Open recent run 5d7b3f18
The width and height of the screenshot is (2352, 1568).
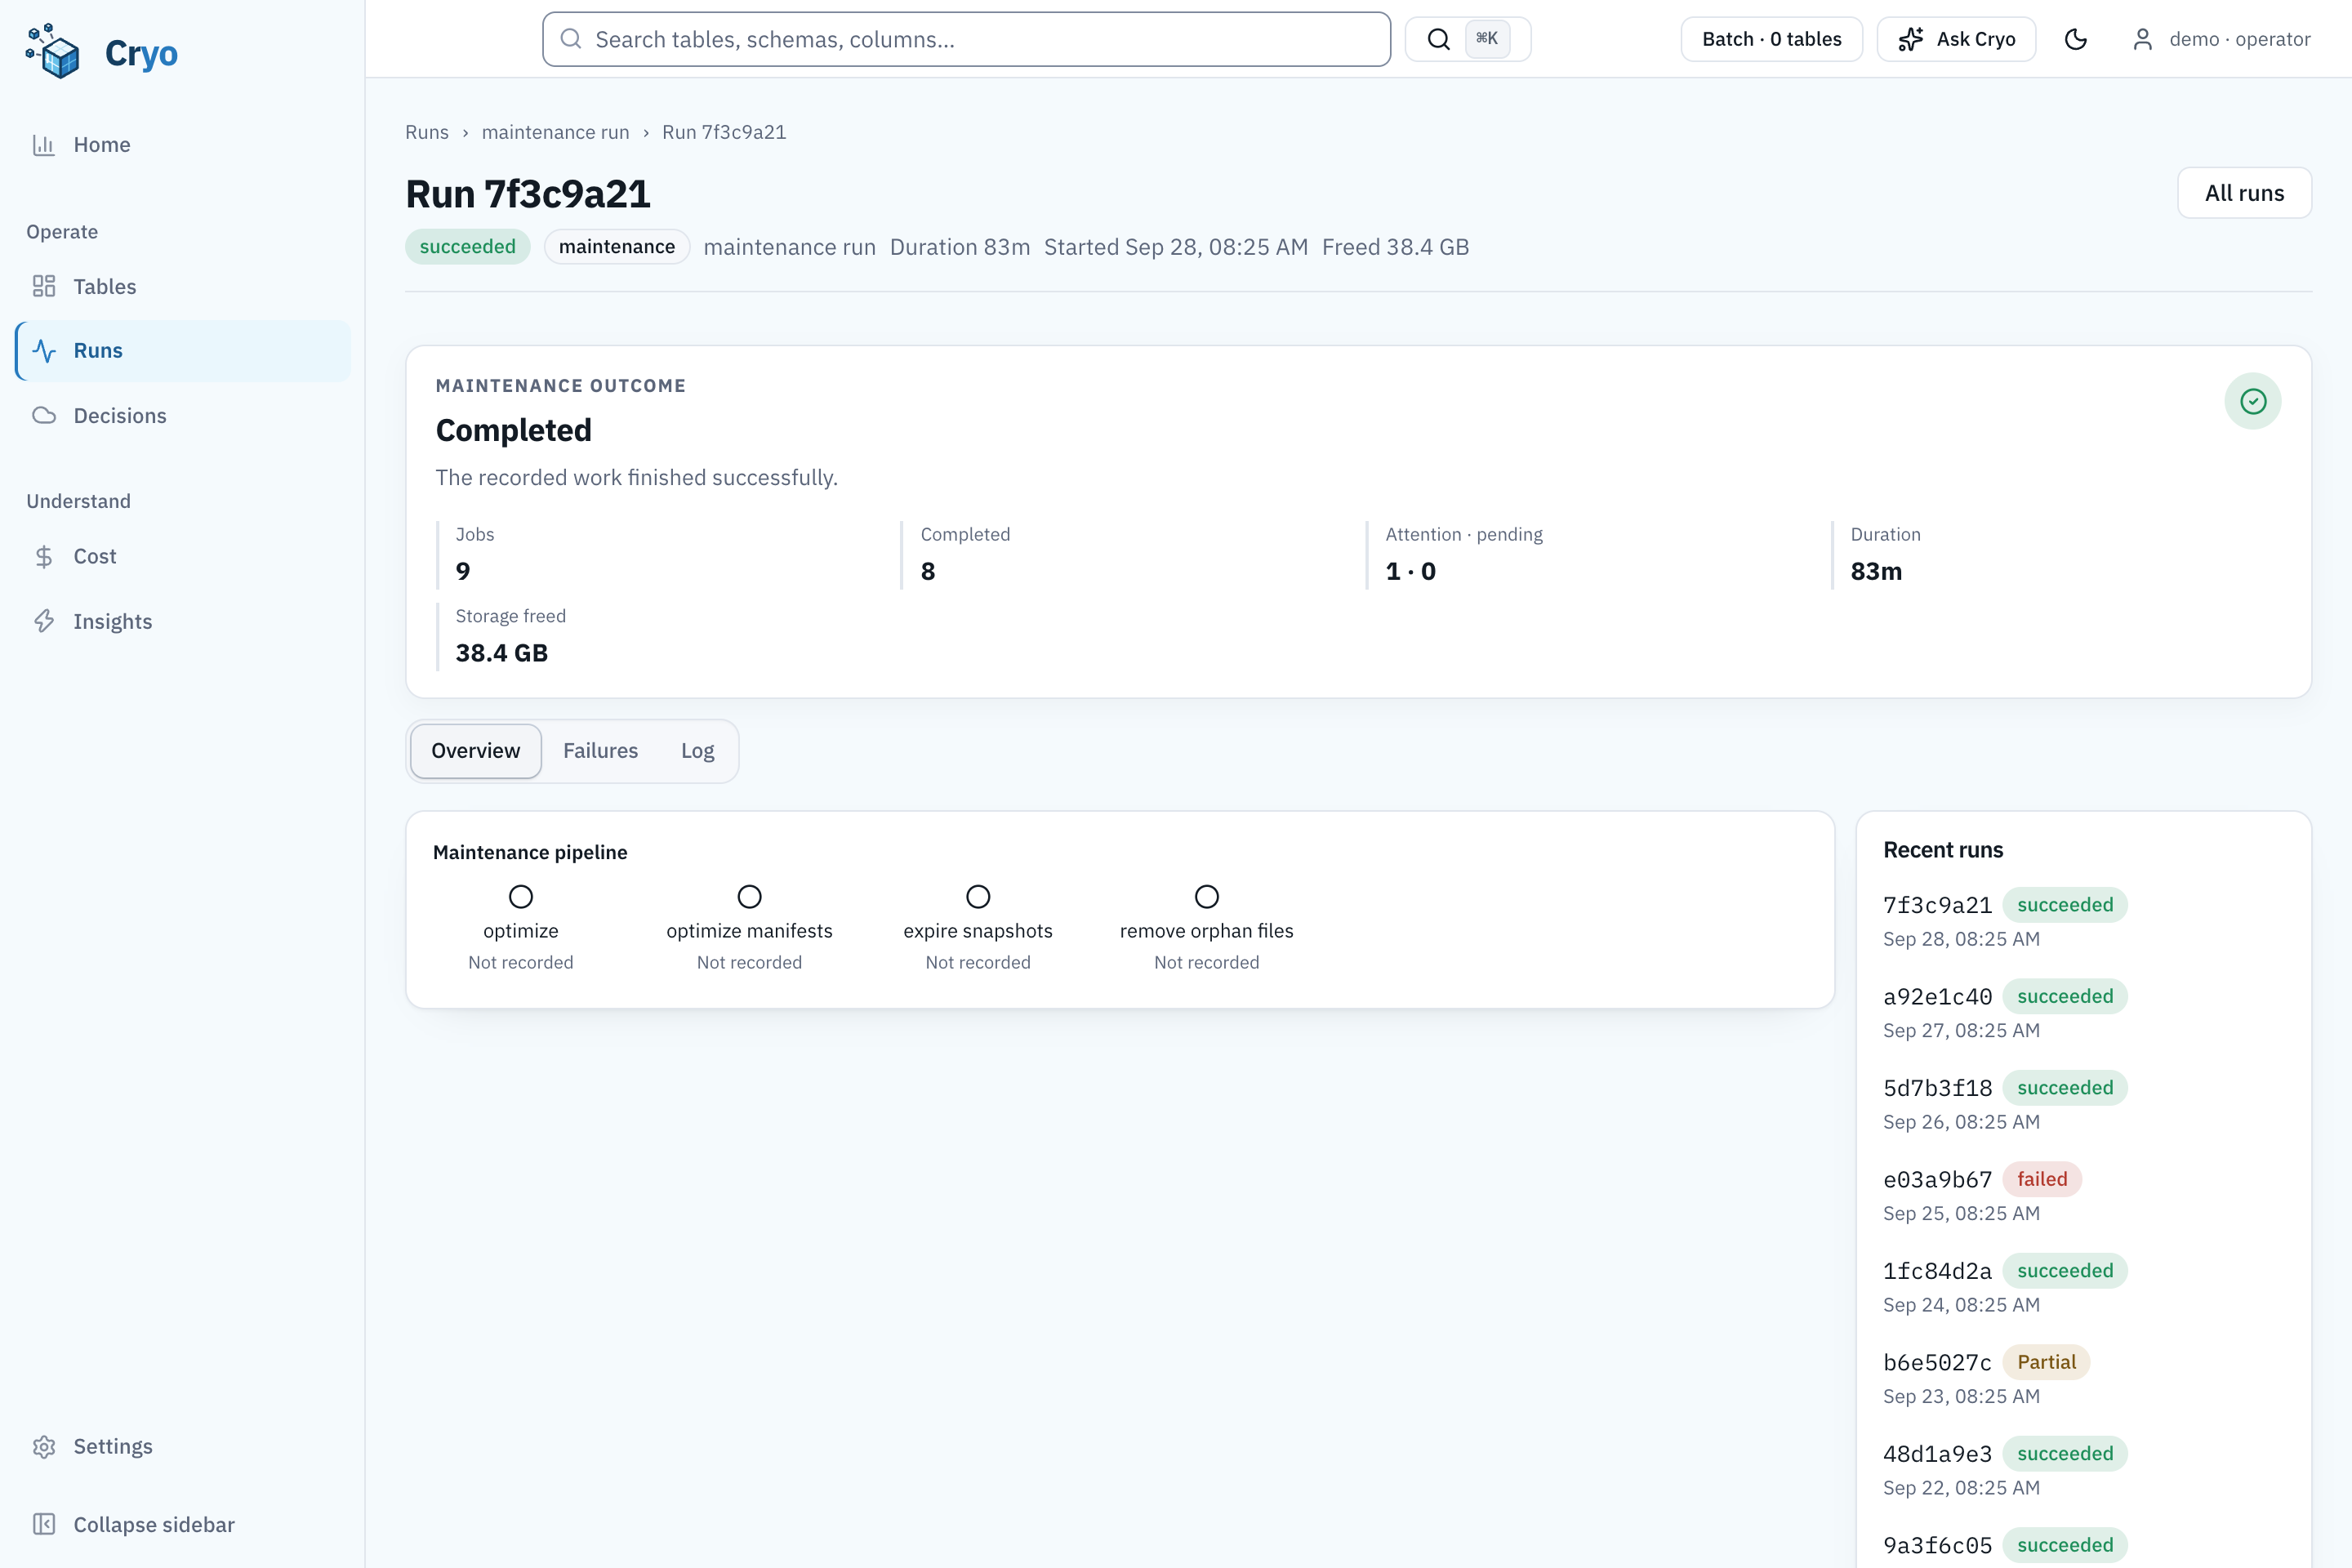click(1937, 1088)
